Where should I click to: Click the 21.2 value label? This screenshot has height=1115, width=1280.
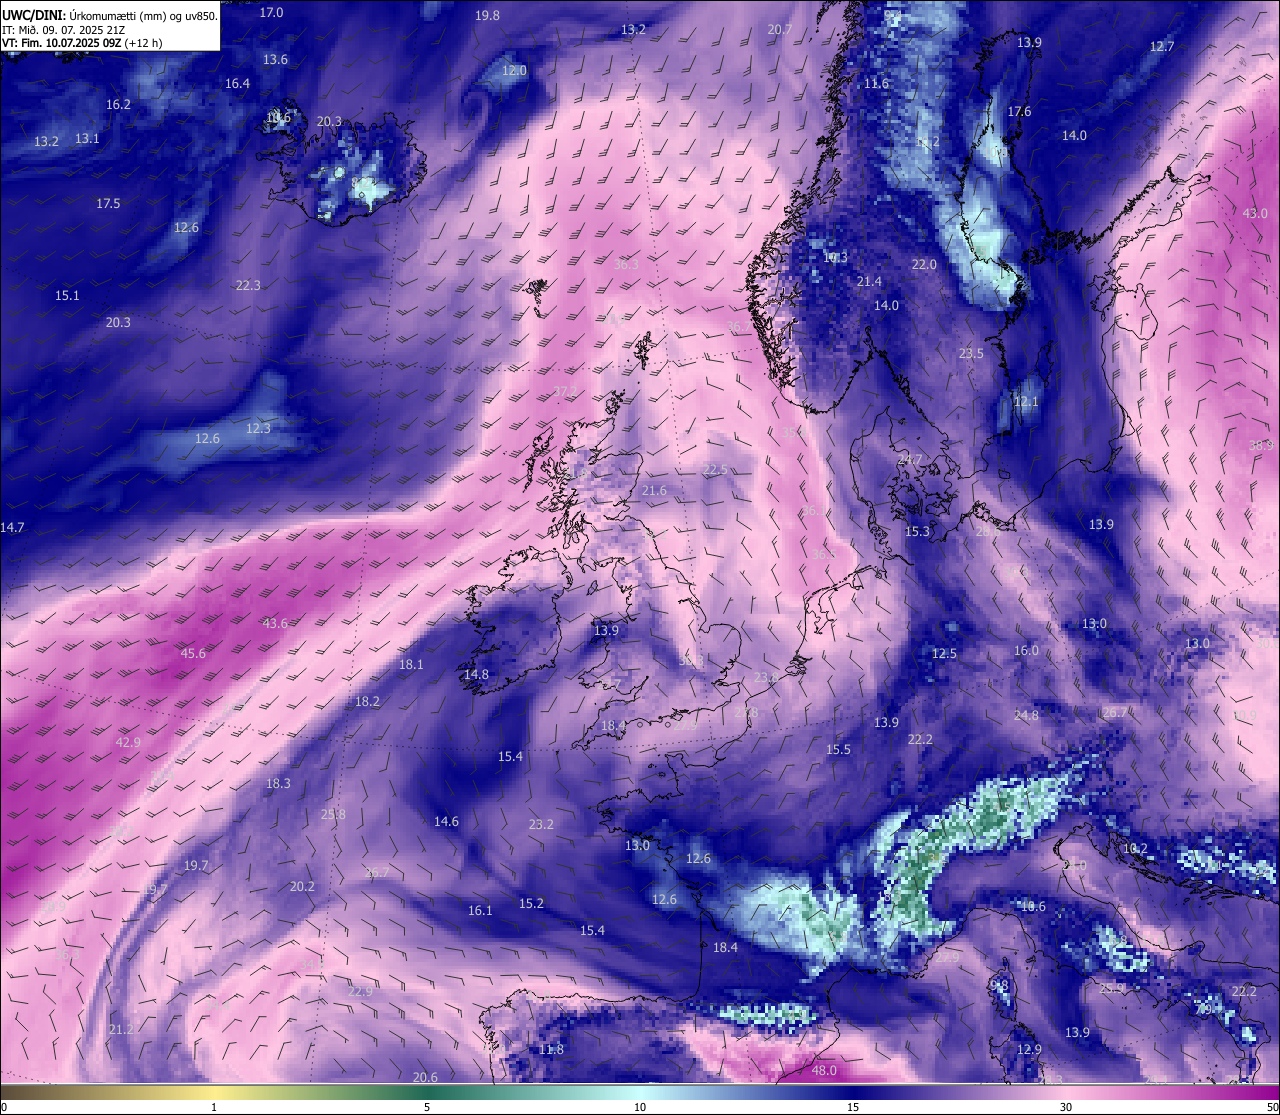121,1030
